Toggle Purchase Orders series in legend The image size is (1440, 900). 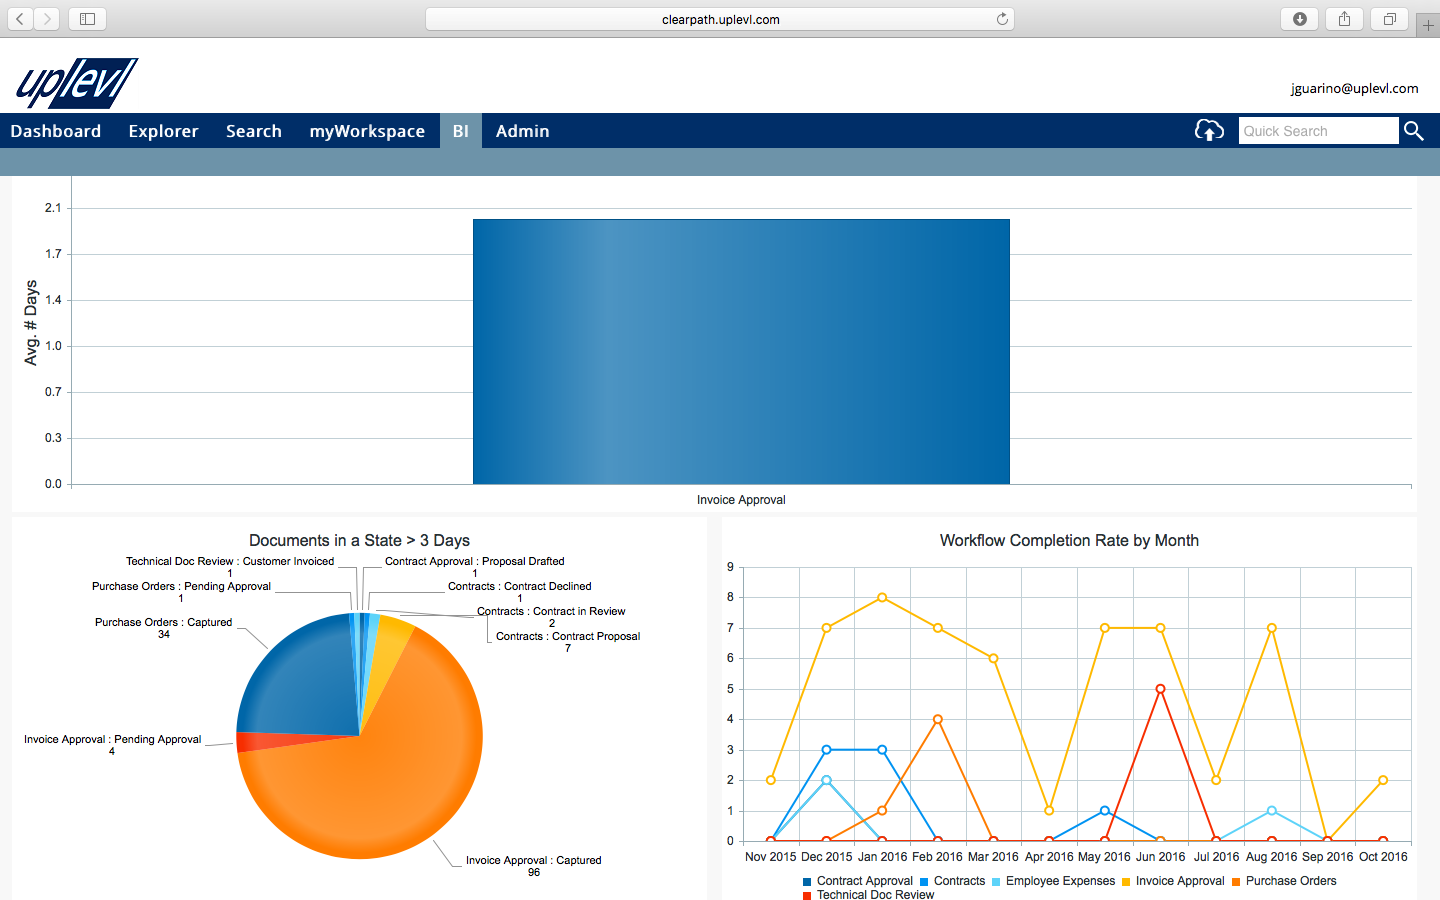tap(1290, 881)
